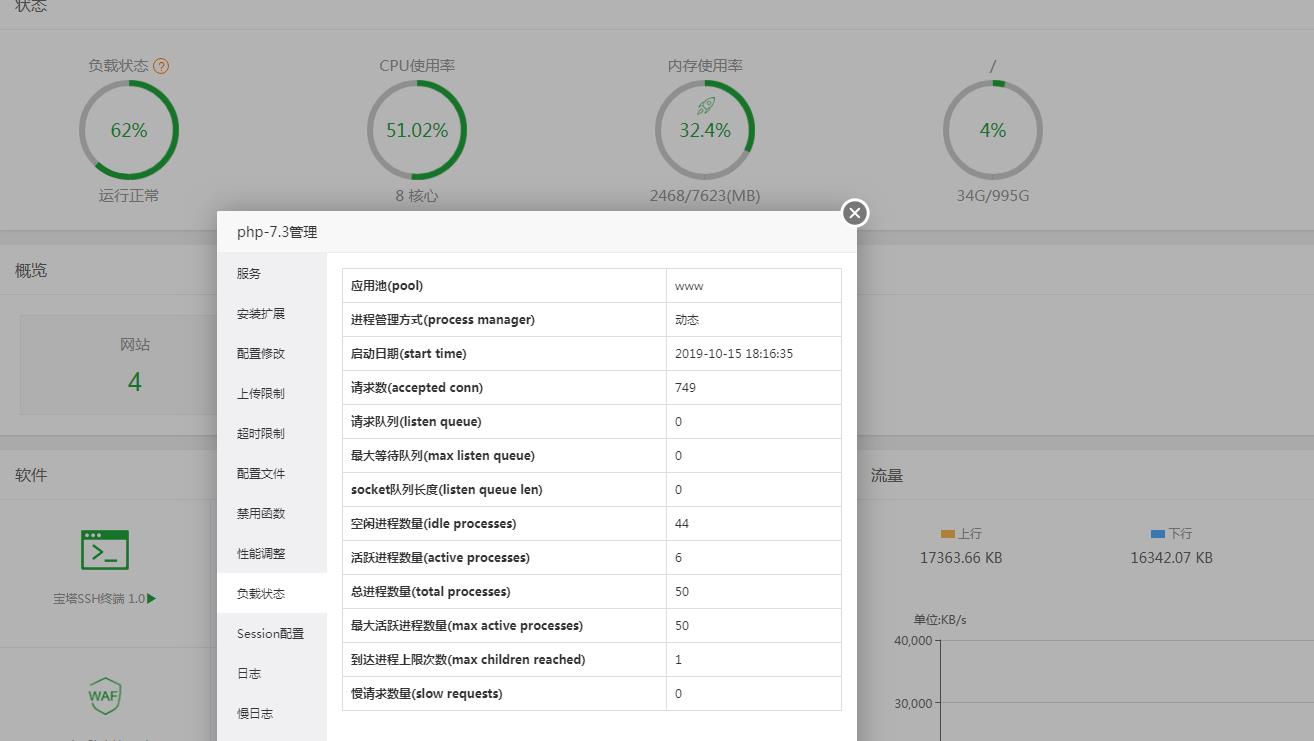
Task: Click the load status help question icon
Action: pos(161,66)
